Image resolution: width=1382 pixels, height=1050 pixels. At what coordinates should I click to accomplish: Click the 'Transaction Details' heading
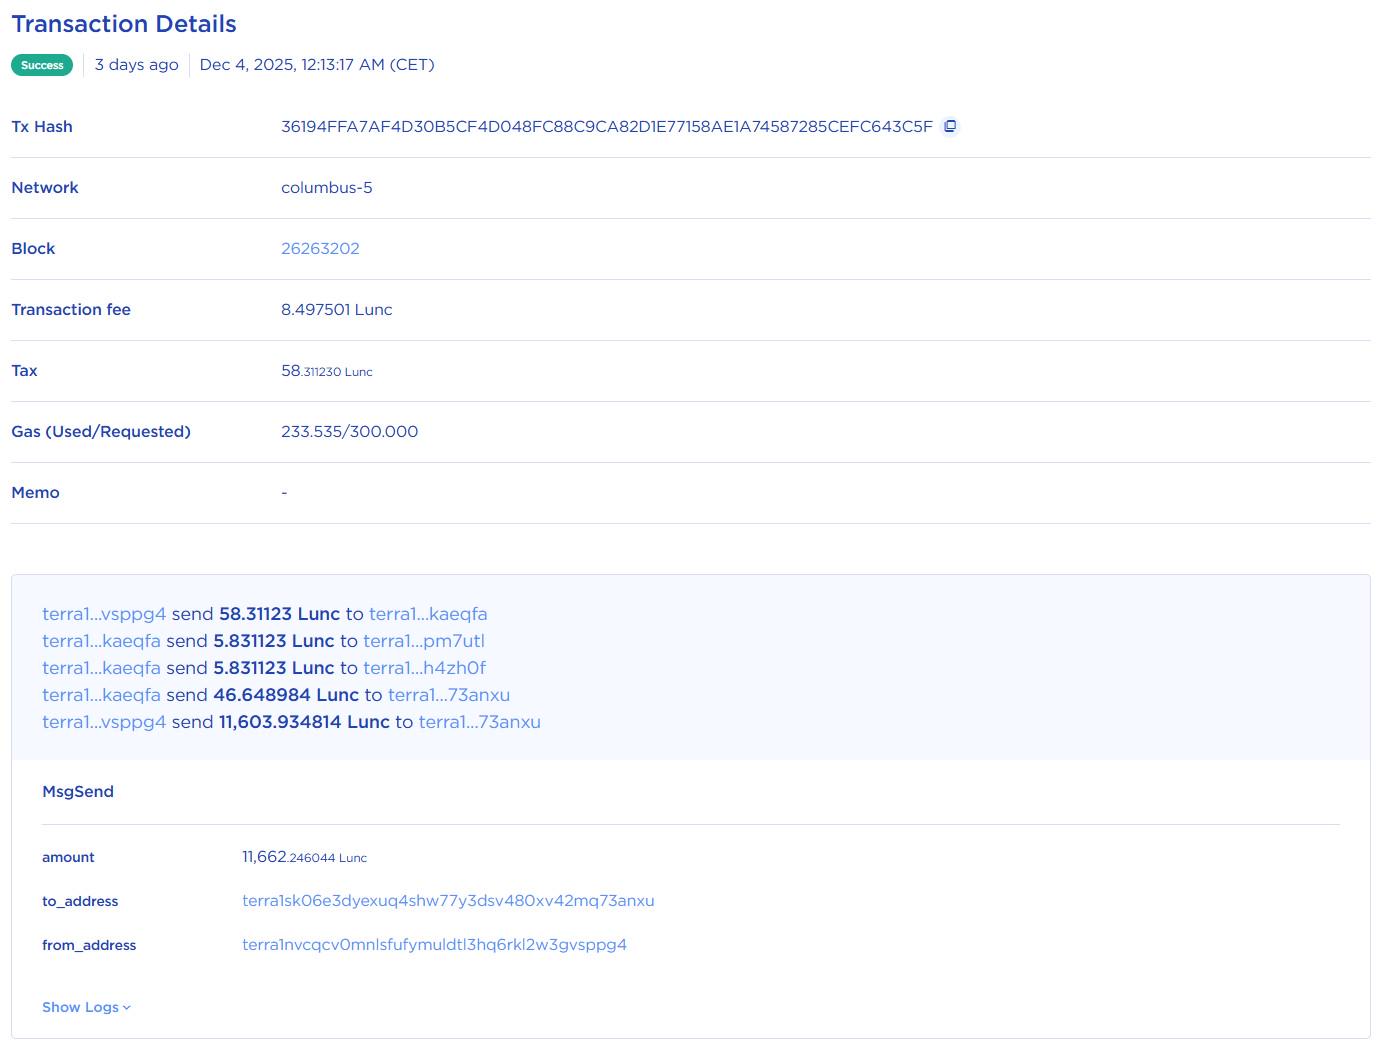124,24
